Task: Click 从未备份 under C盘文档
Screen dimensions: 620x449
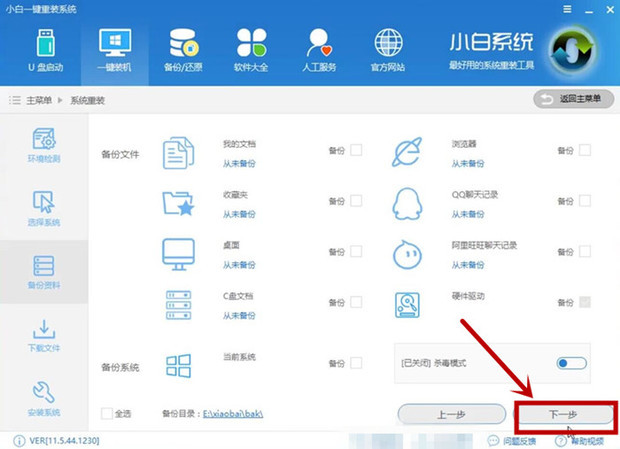Action: [239, 315]
